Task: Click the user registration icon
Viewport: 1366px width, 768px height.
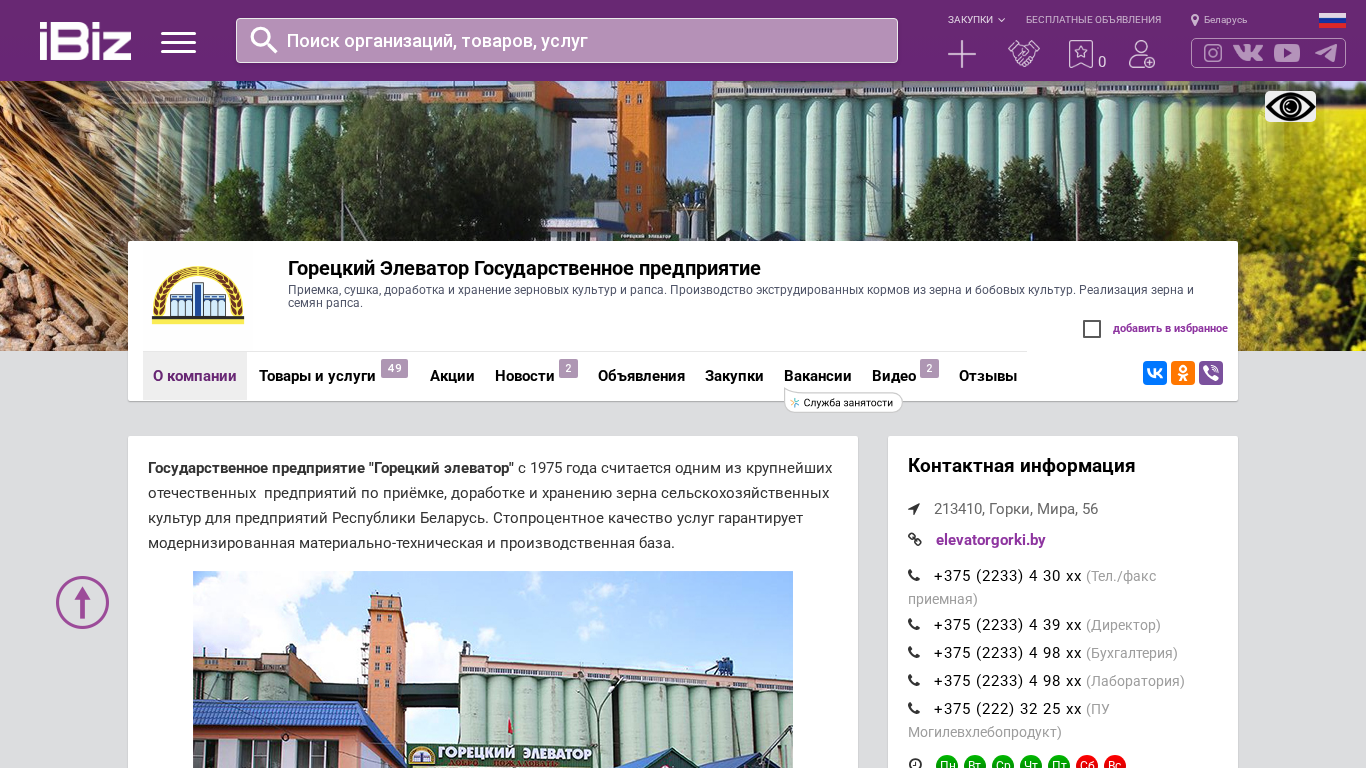Action: click(x=1142, y=54)
